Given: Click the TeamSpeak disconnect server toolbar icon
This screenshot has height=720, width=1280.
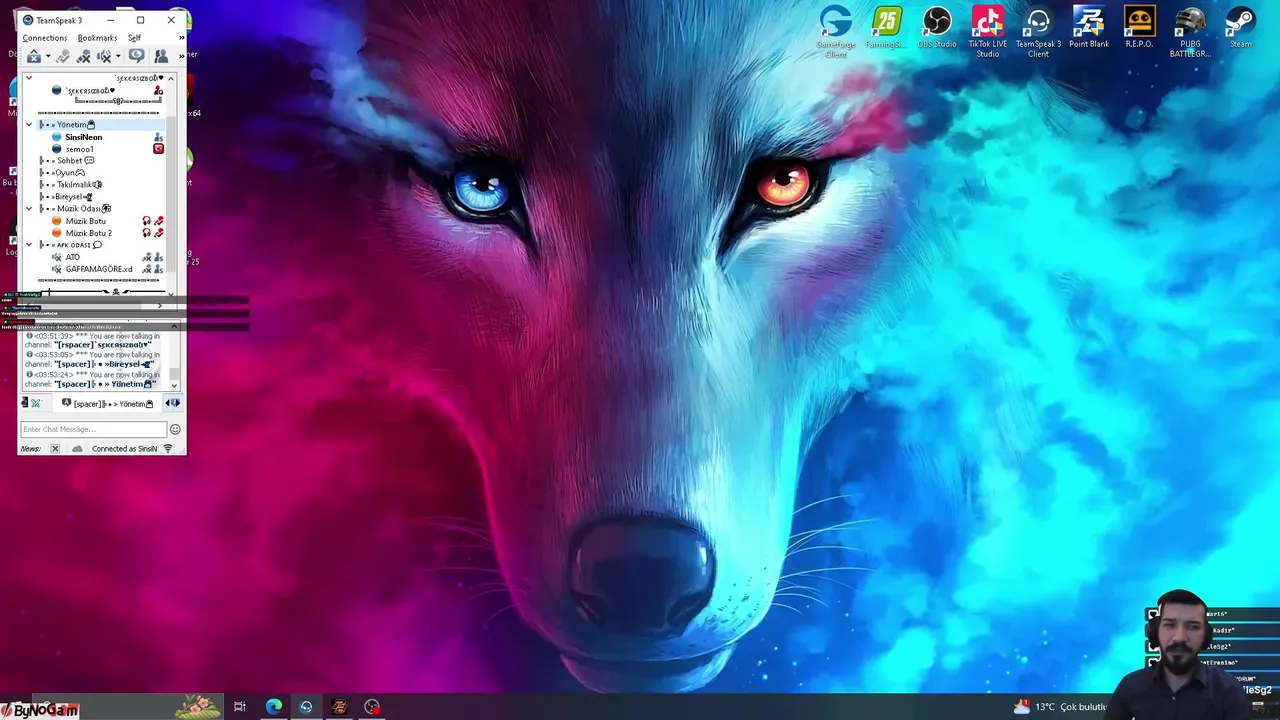Looking at the screenshot, I should 34,57.
